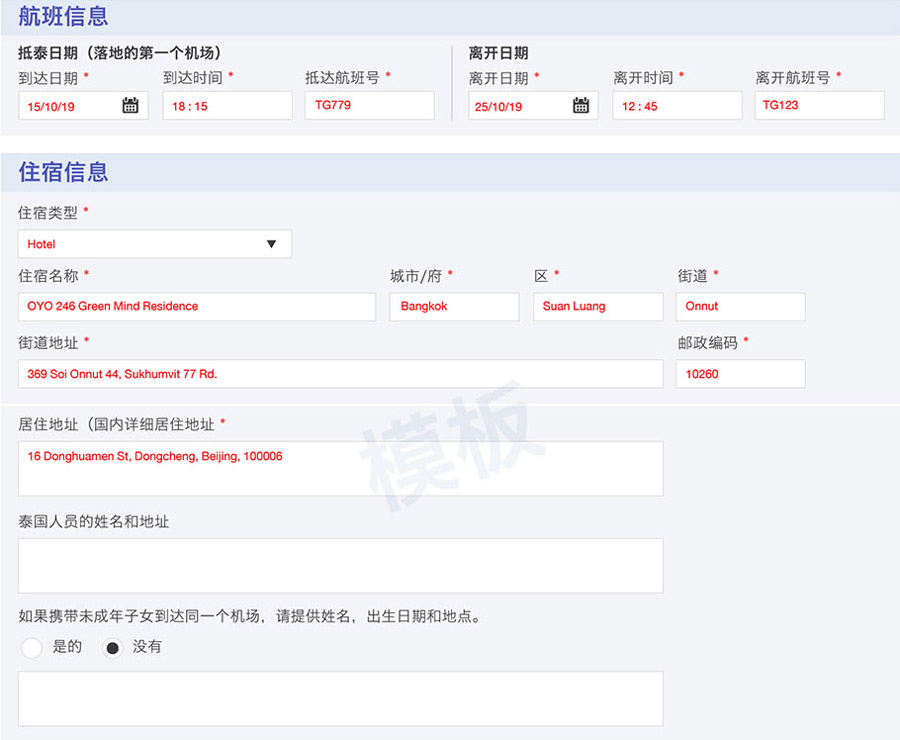Click the departure time field 12:45
The image size is (900, 740).
click(x=677, y=106)
